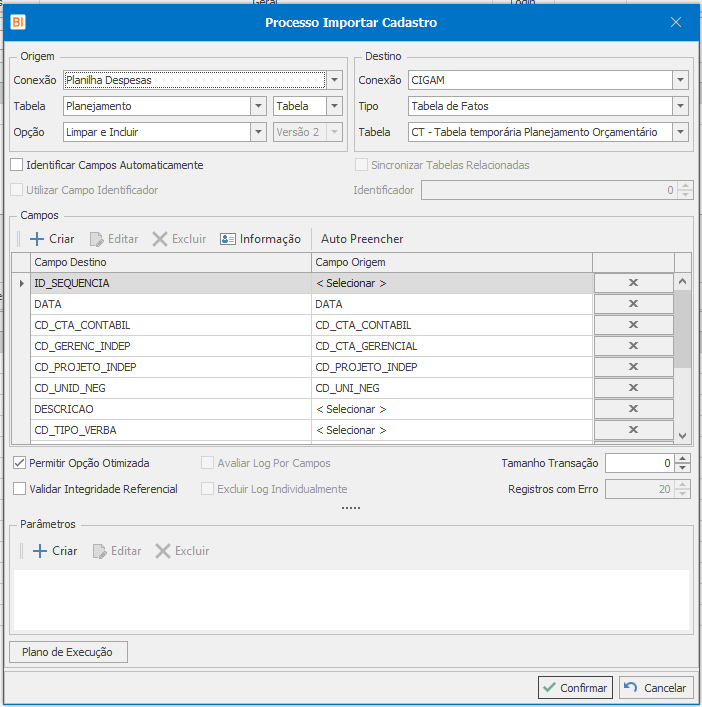Open the Plano de Execução button
This screenshot has height=707, width=702.
[69, 652]
